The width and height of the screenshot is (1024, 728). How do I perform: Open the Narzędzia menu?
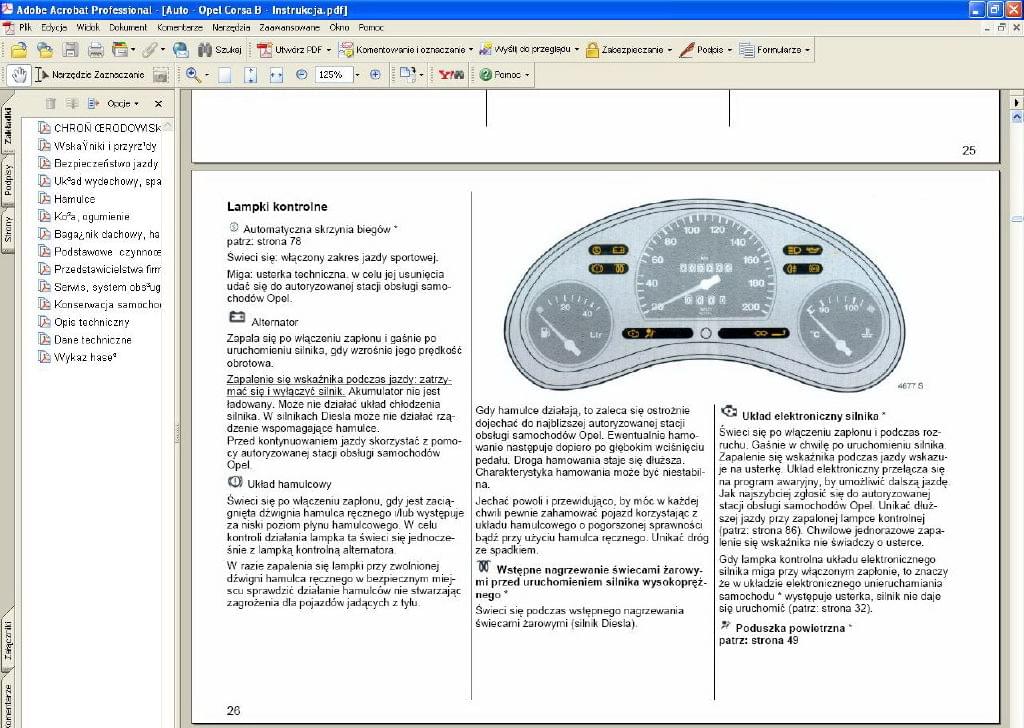(x=231, y=27)
